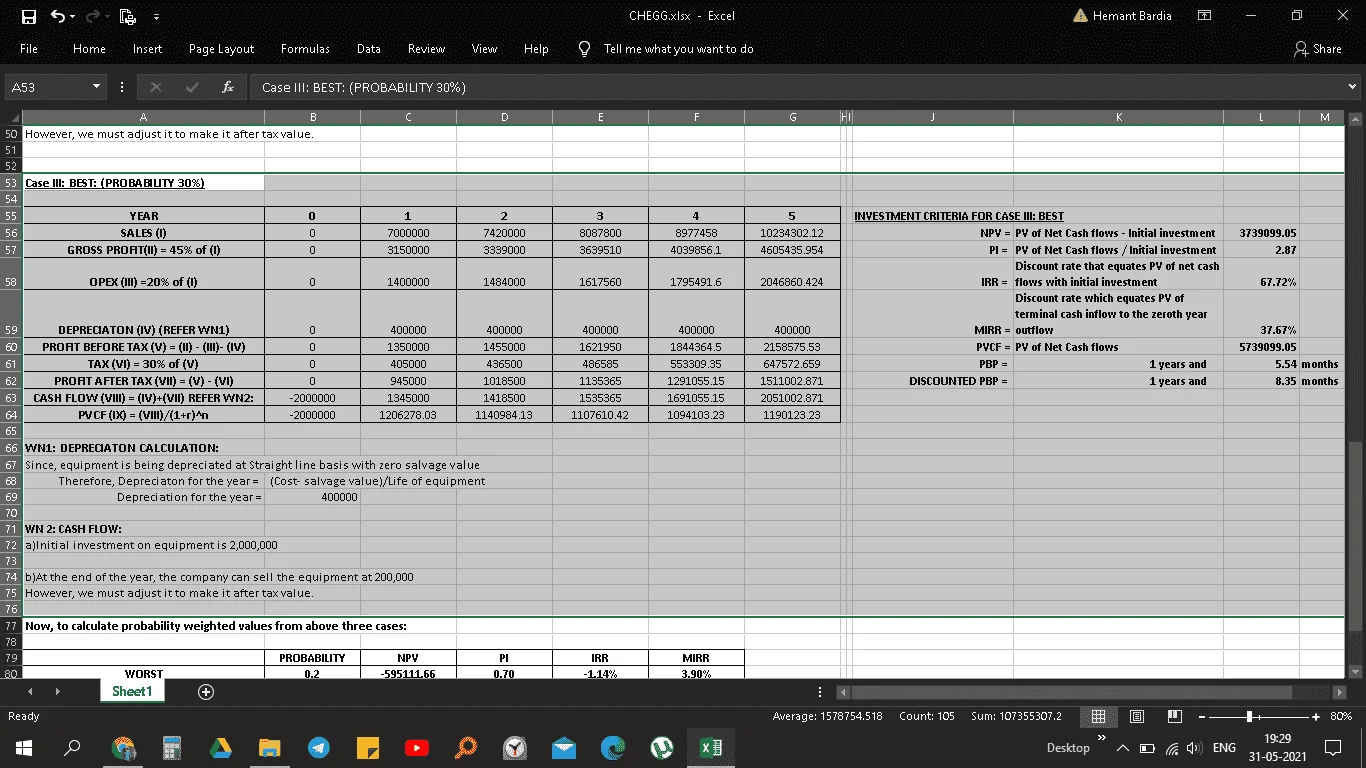
Task: Open File Explorer from the taskbar
Action: (270, 747)
